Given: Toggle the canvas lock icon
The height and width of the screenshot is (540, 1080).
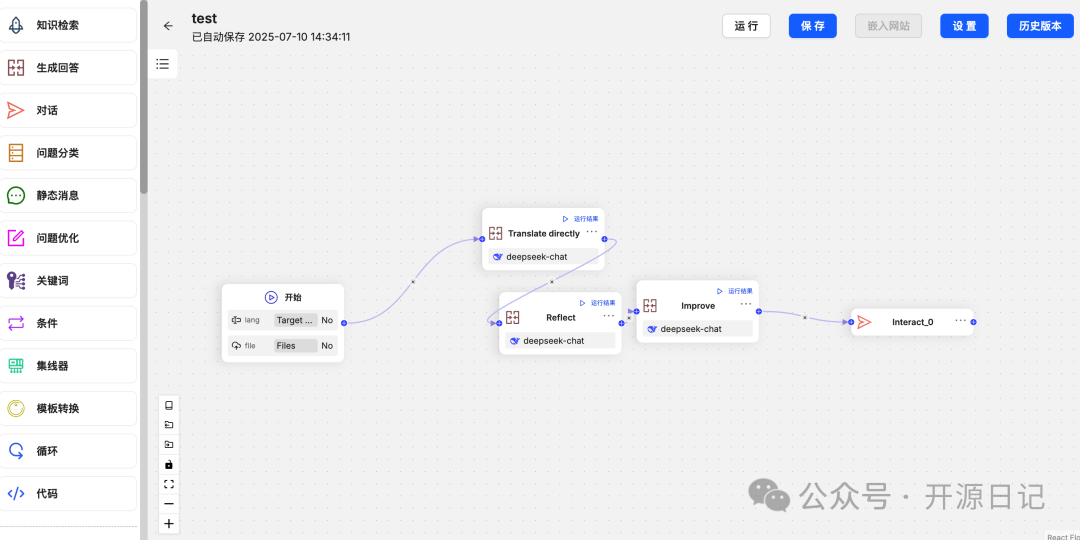Looking at the screenshot, I should click(x=169, y=464).
